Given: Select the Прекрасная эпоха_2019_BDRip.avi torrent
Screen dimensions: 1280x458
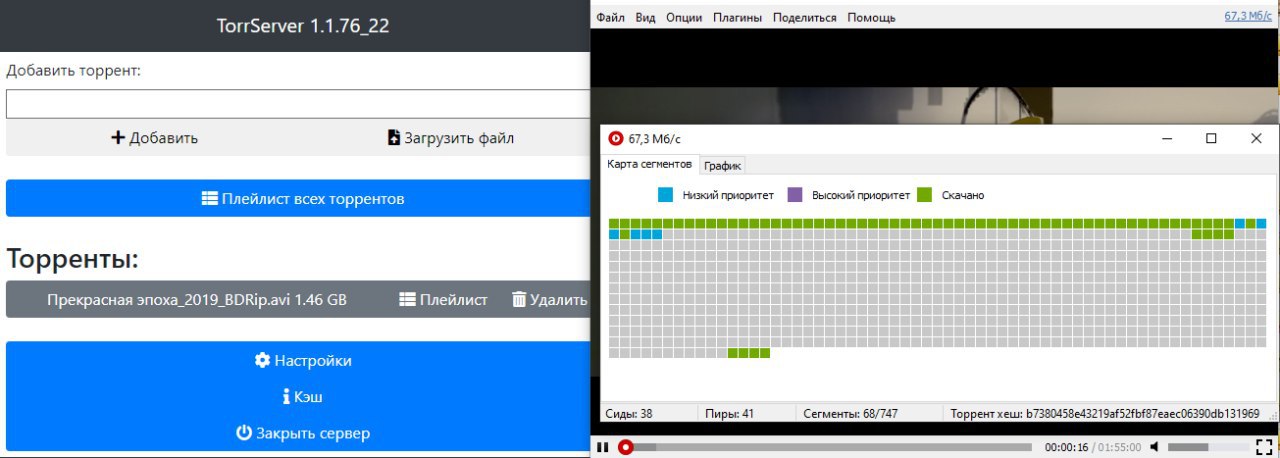Looking at the screenshot, I should [197, 299].
